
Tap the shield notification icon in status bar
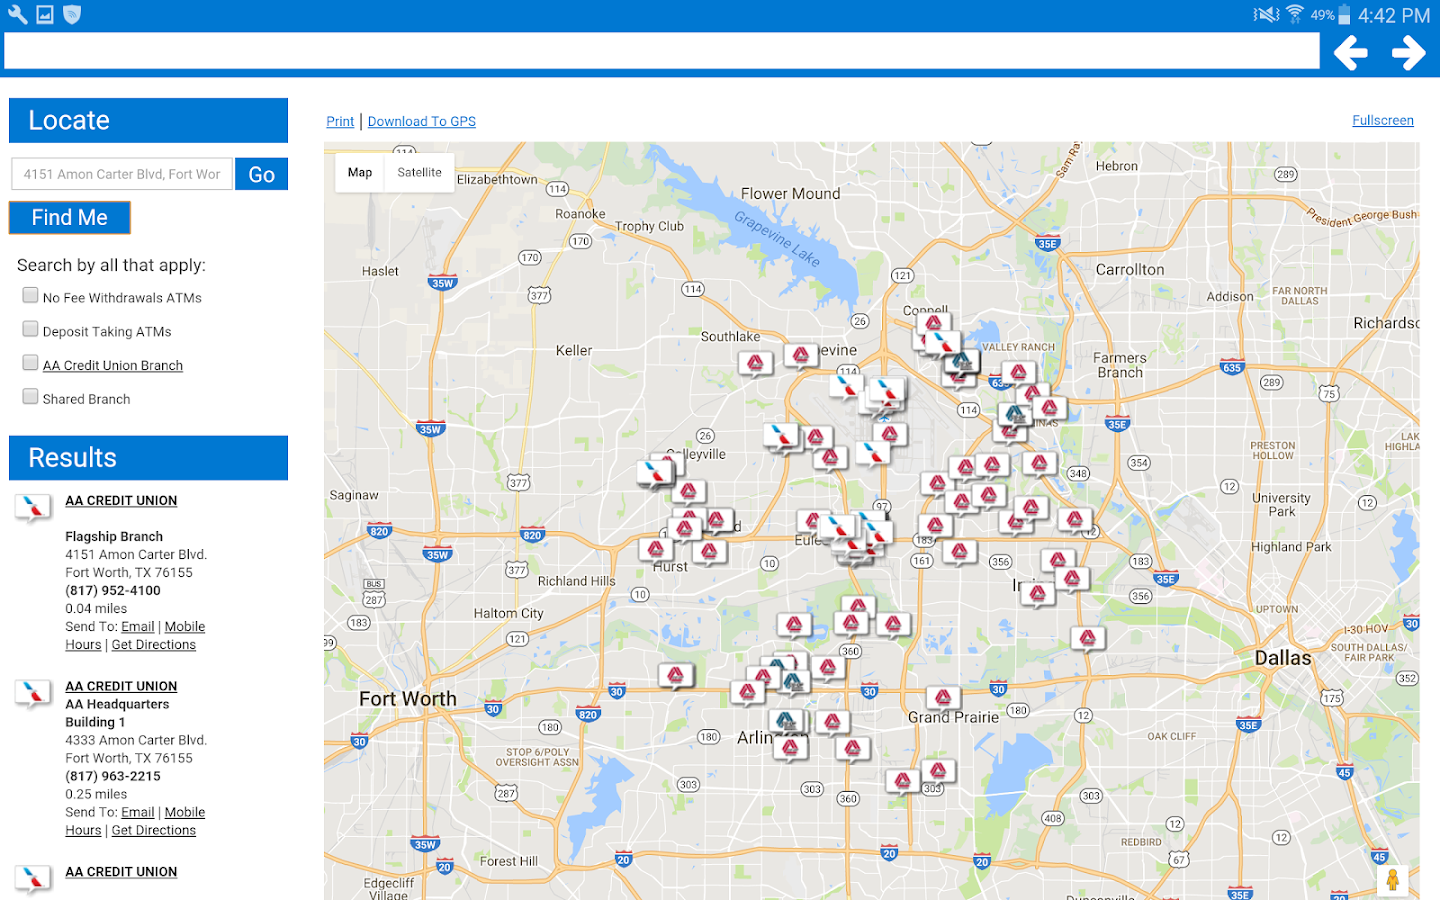click(x=72, y=14)
